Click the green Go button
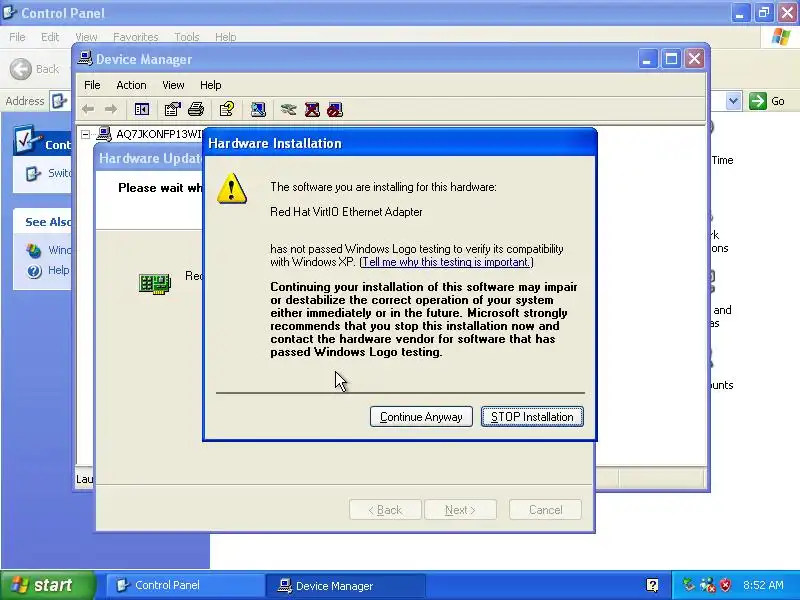Image resolution: width=800 pixels, height=600 pixels. (767, 101)
